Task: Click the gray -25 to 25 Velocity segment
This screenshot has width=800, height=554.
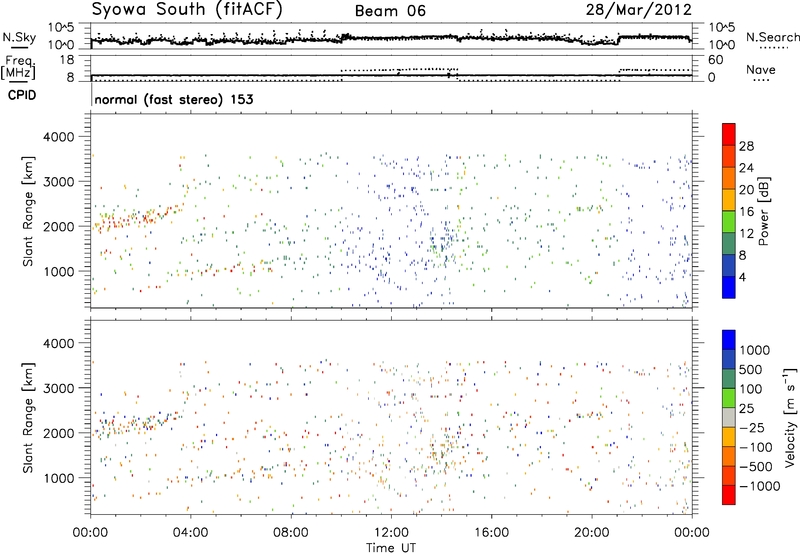Action: click(729, 417)
